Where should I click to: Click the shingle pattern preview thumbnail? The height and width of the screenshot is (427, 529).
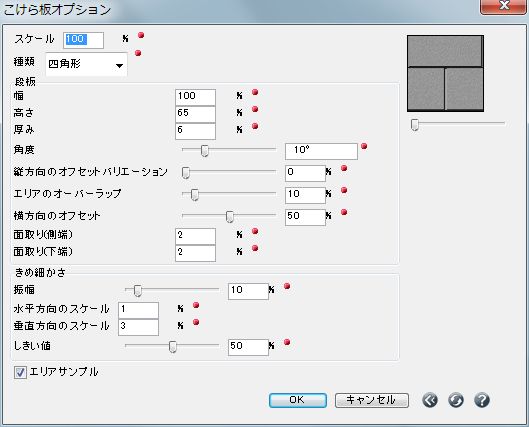pos(445,73)
